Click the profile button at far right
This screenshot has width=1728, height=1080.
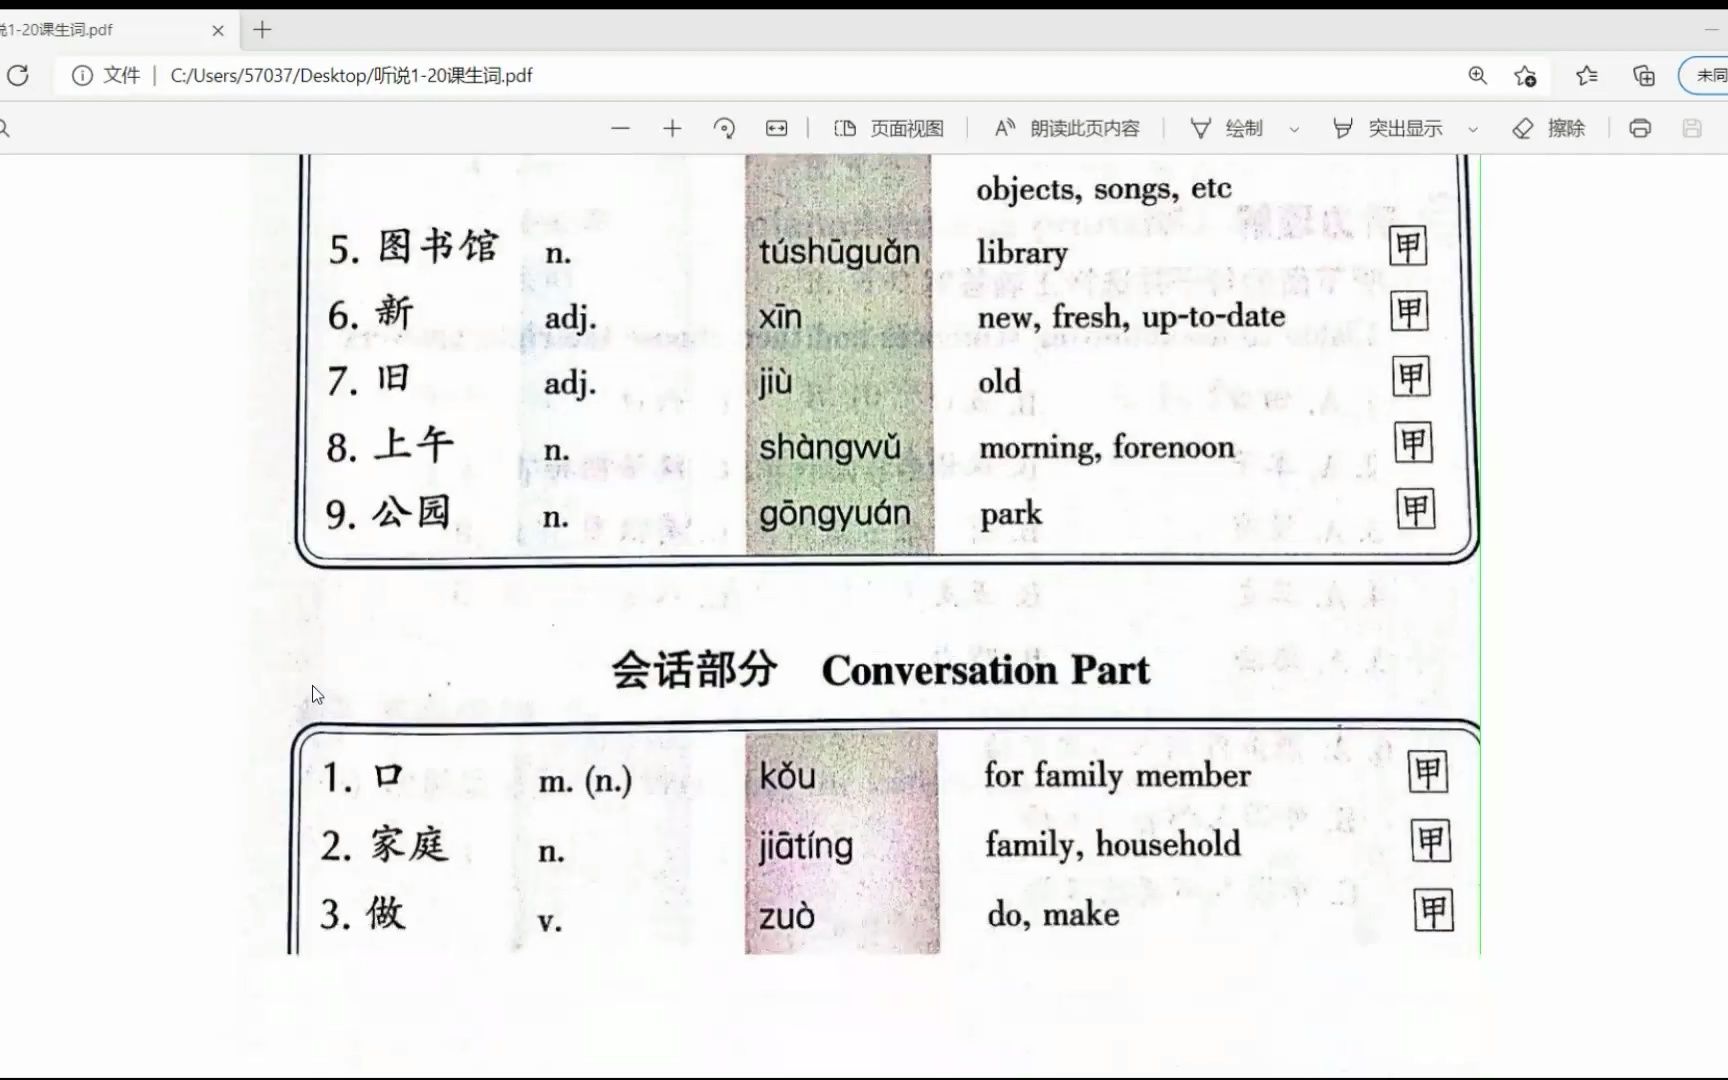click(1706, 75)
